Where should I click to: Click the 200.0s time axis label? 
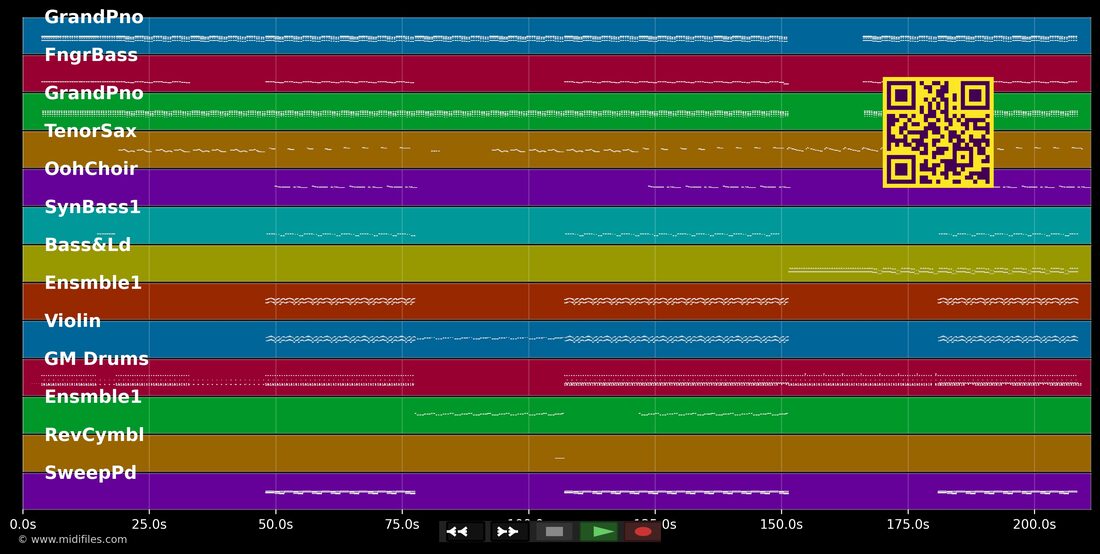point(1034,524)
